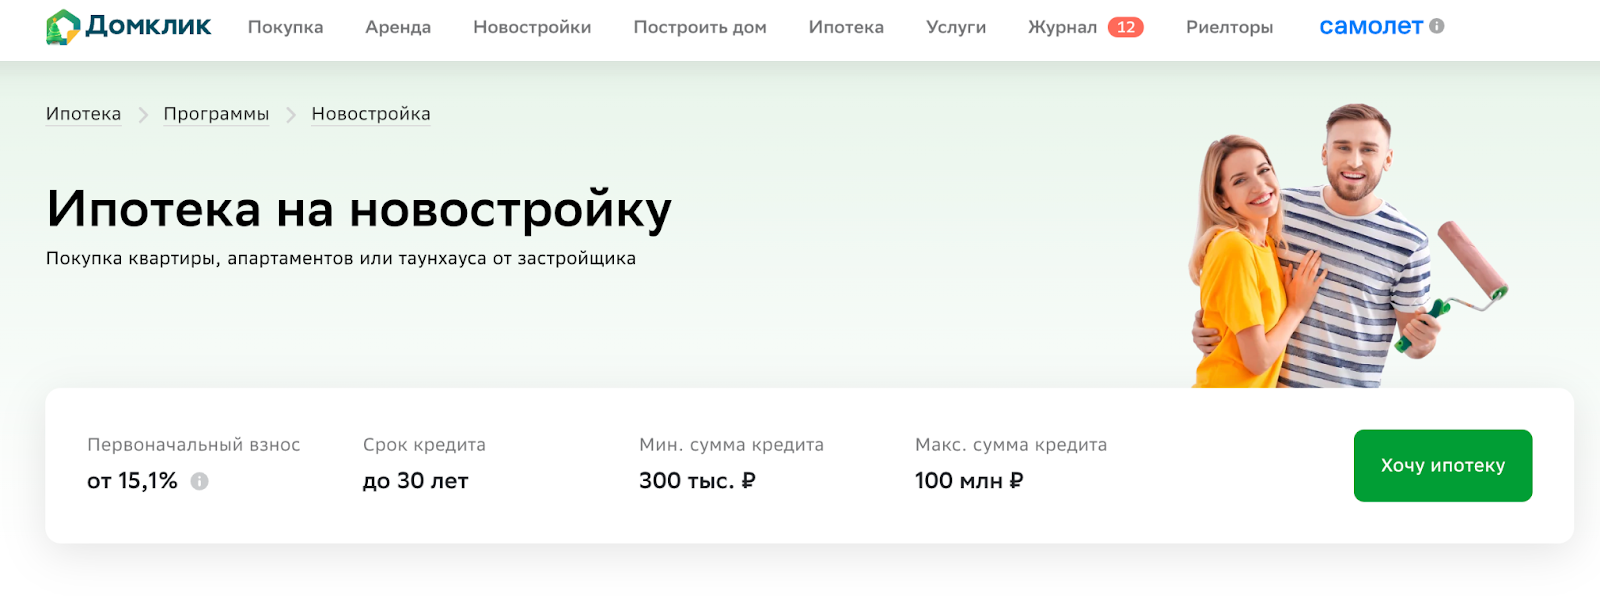Viewport: 1600px width, 596px height.
Task: Select Построить дом in the header
Action: click(700, 27)
